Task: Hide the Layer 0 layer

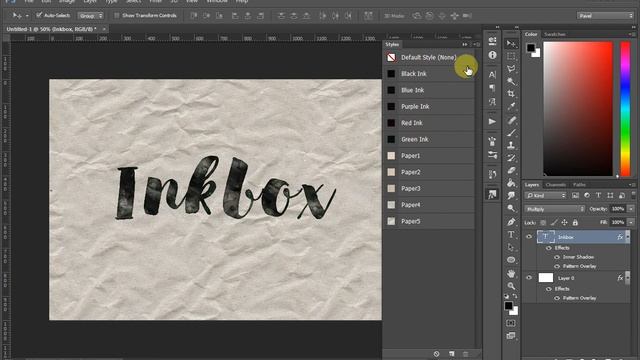Action: [x=529, y=278]
